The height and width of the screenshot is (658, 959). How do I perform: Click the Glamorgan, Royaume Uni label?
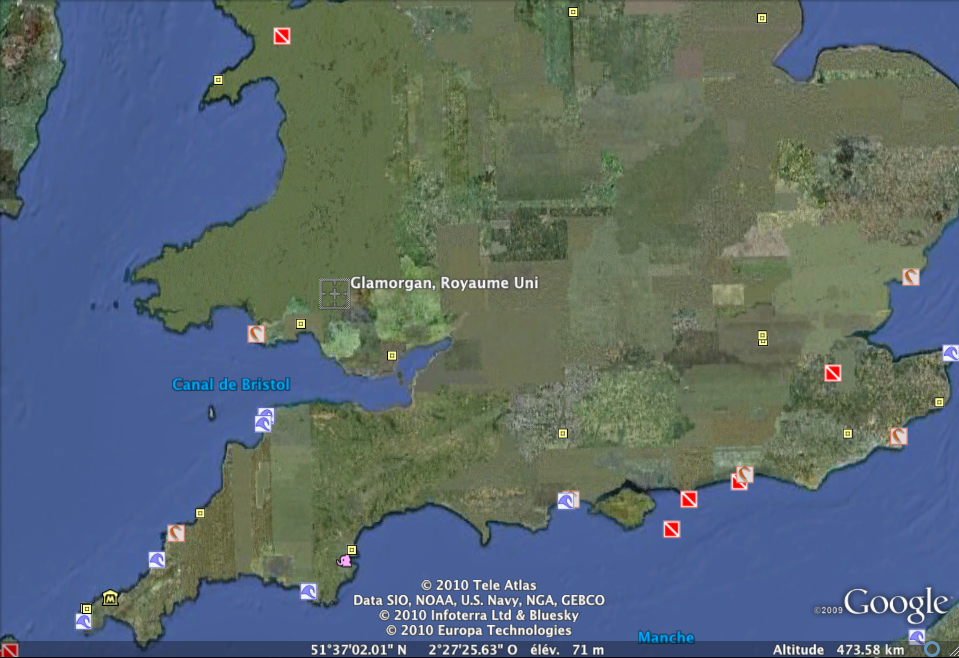pos(444,283)
